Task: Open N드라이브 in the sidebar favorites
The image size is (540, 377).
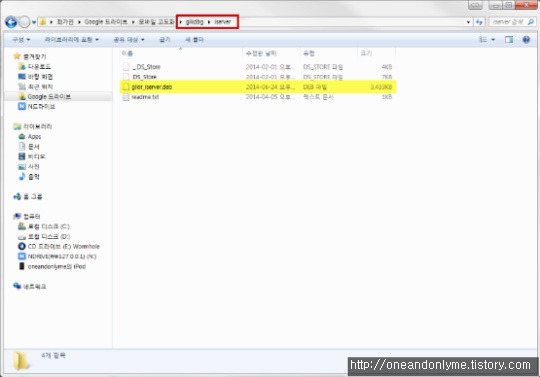Action: pos(37,106)
